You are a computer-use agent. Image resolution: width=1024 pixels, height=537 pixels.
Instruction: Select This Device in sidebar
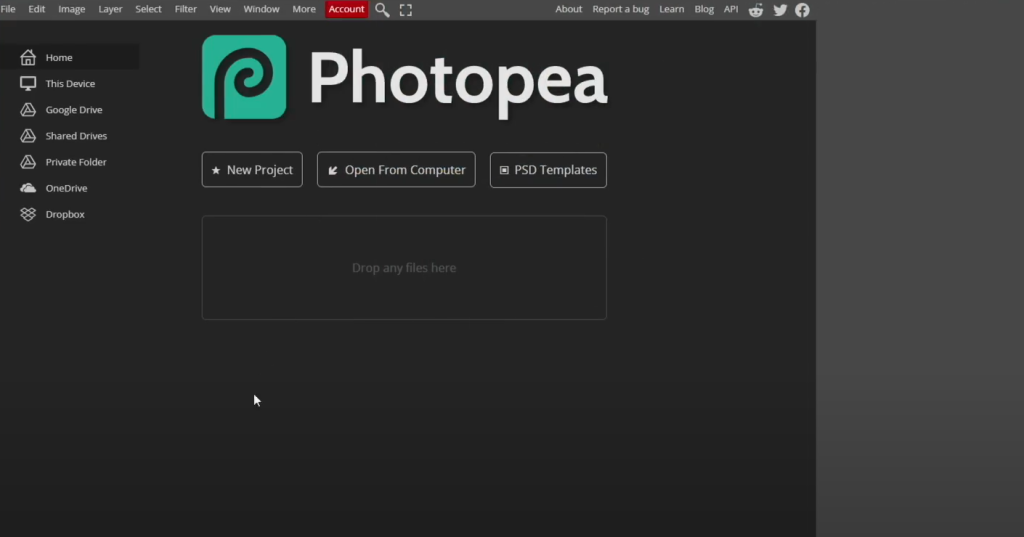coord(70,84)
